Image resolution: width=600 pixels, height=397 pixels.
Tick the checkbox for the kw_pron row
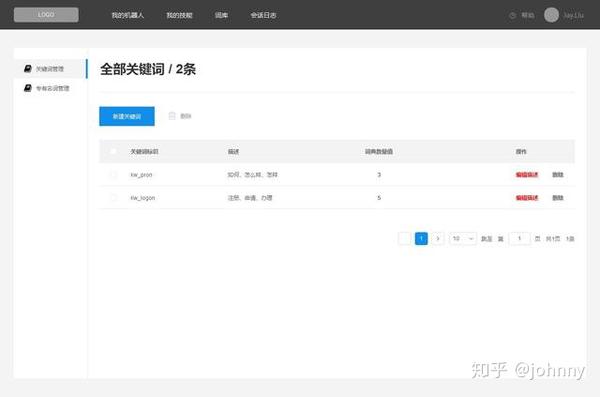(113, 175)
